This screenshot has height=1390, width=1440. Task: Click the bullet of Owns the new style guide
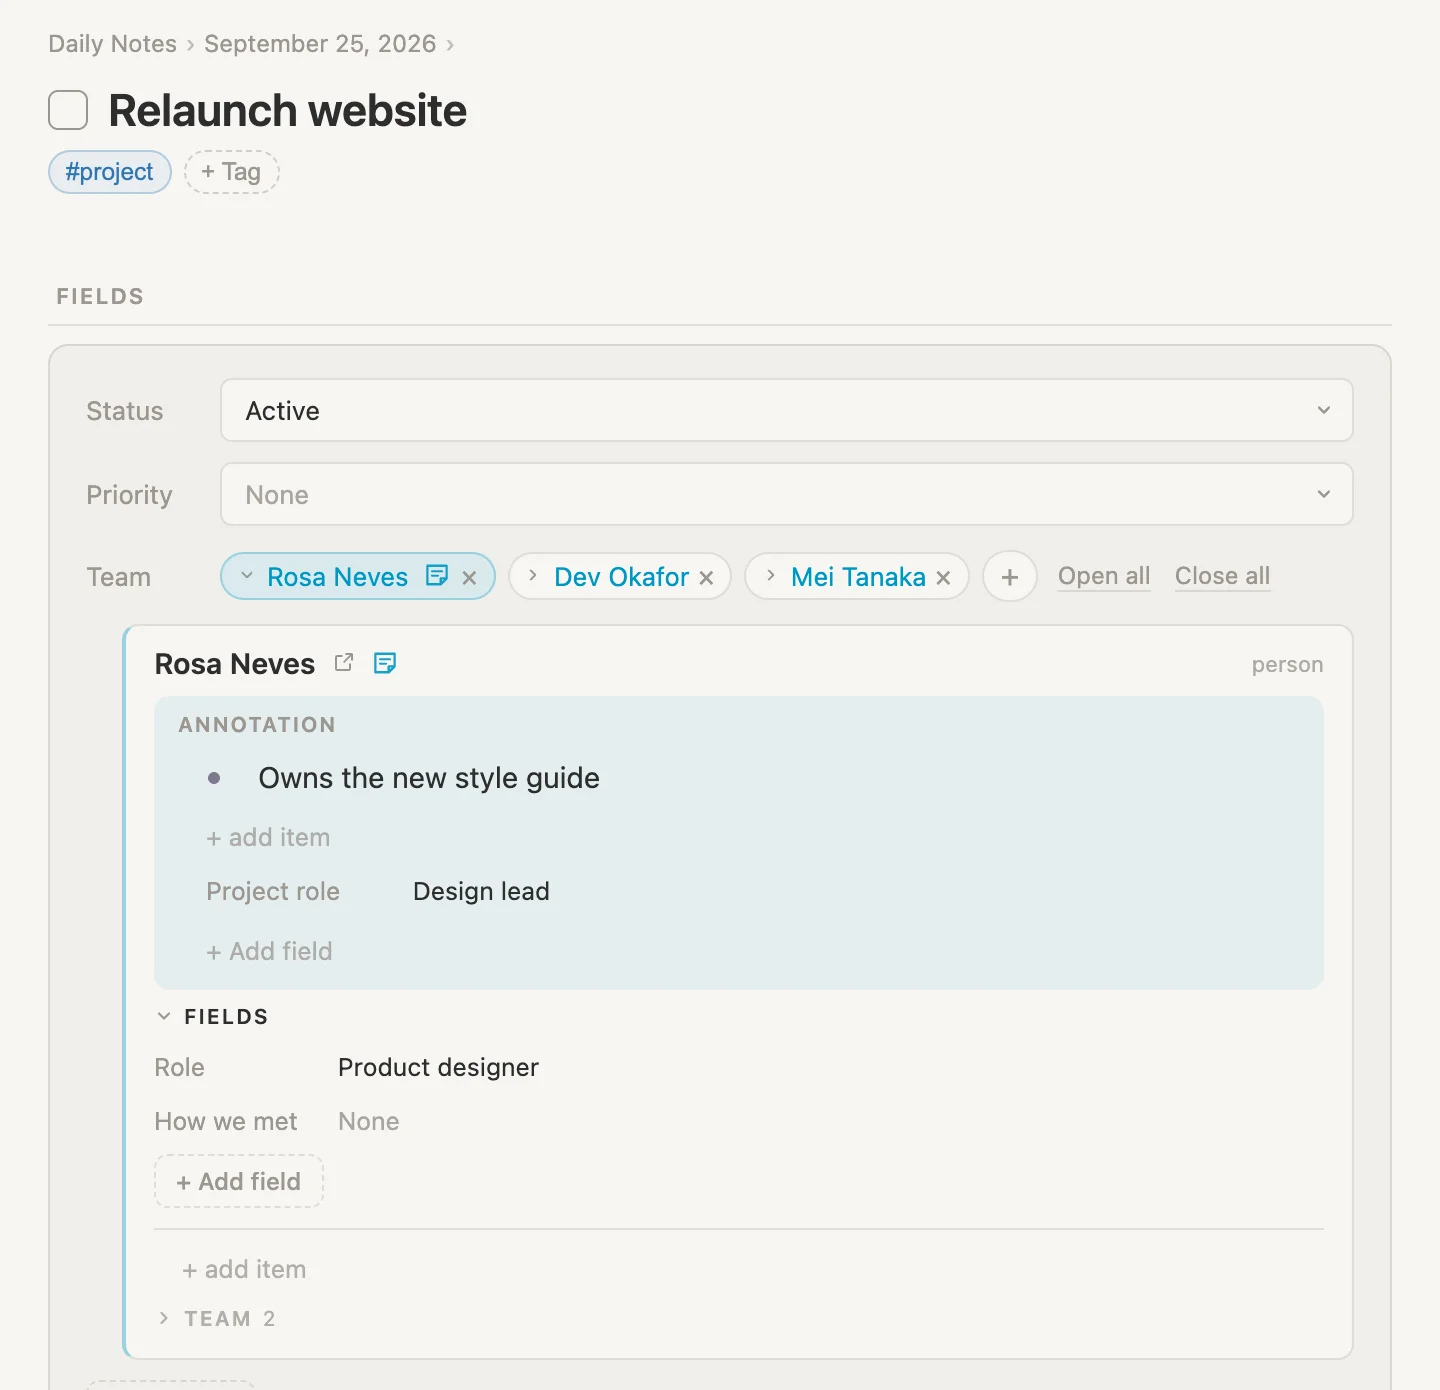point(214,778)
